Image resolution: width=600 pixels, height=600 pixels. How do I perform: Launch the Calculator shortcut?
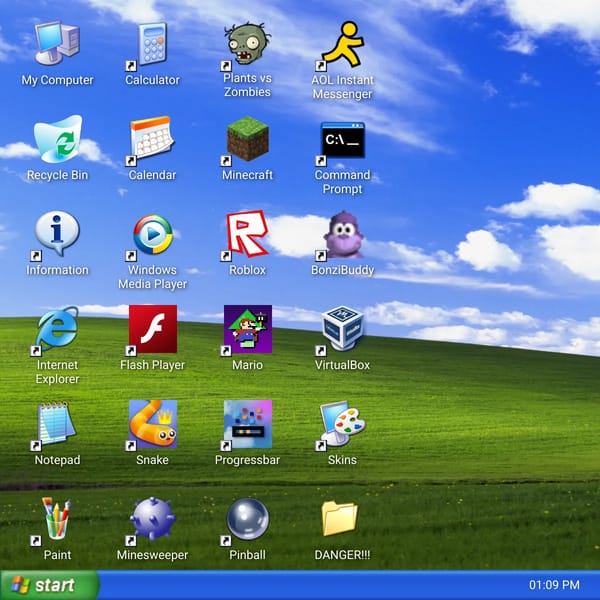tap(152, 44)
